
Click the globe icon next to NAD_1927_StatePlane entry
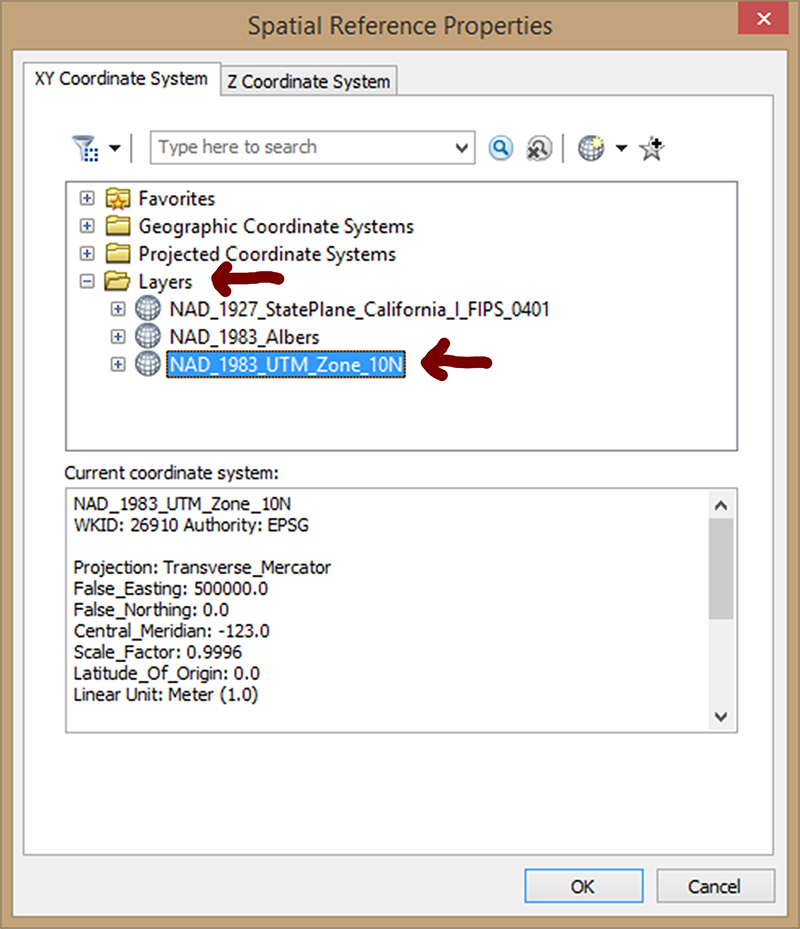coord(147,309)
